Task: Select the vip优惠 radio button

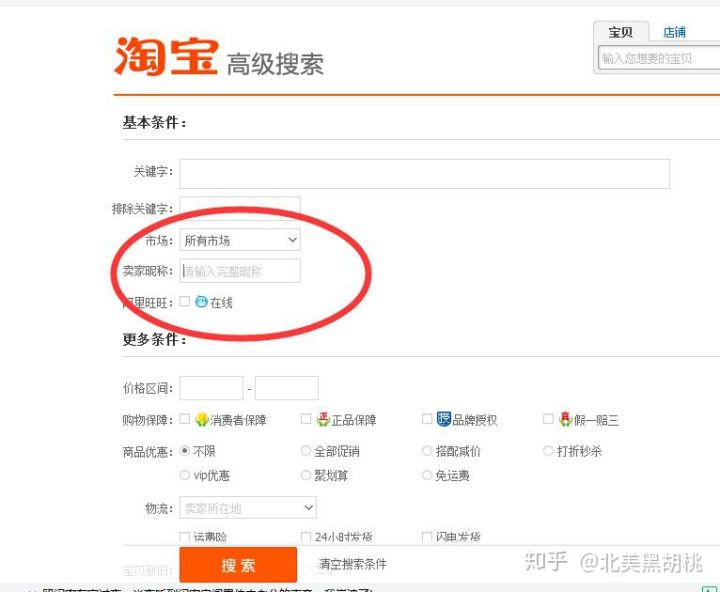Action: [185, 475]
